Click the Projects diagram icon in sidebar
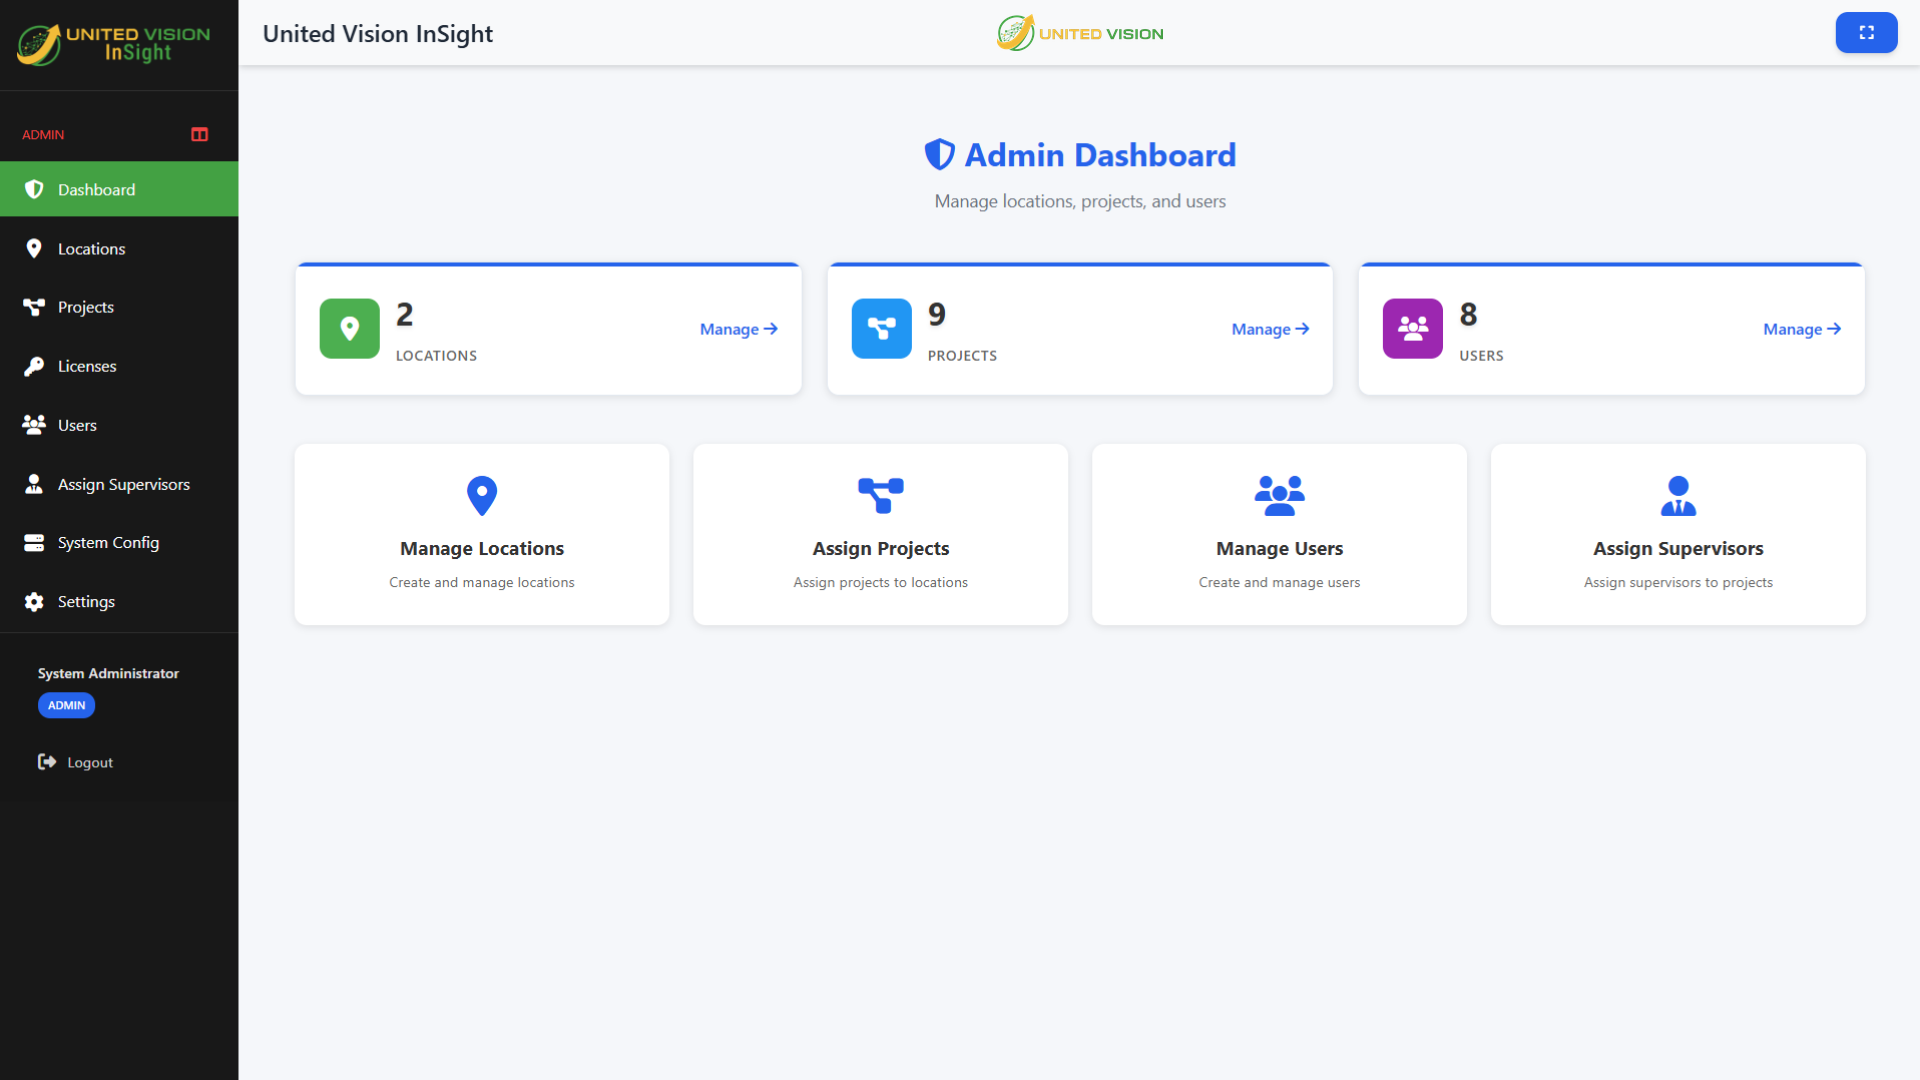The height and width of the screenshot is (1080, 1920). 34,307
